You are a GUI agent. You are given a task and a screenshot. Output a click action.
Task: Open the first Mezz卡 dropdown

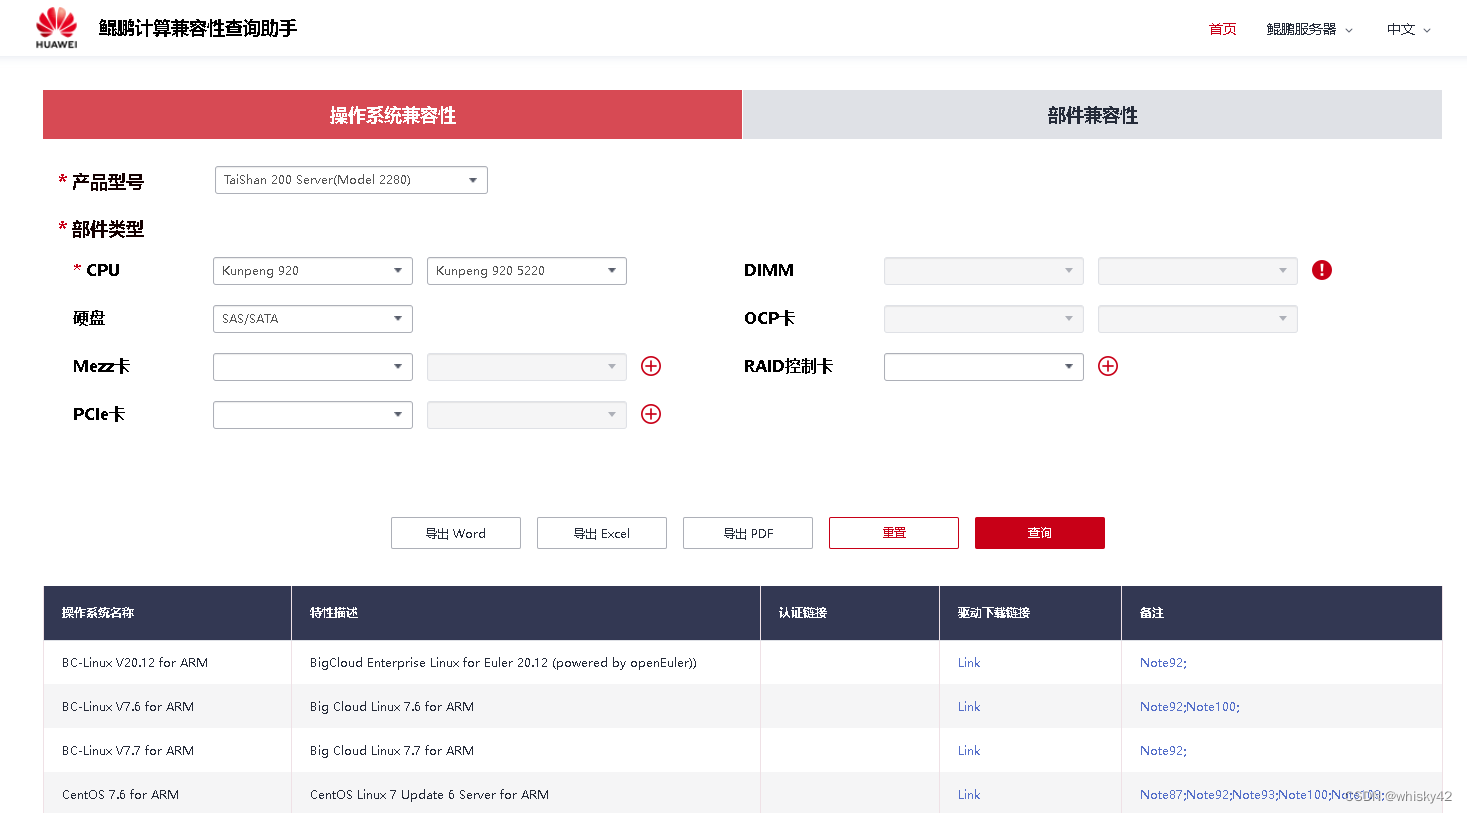[x=313, y=367]
